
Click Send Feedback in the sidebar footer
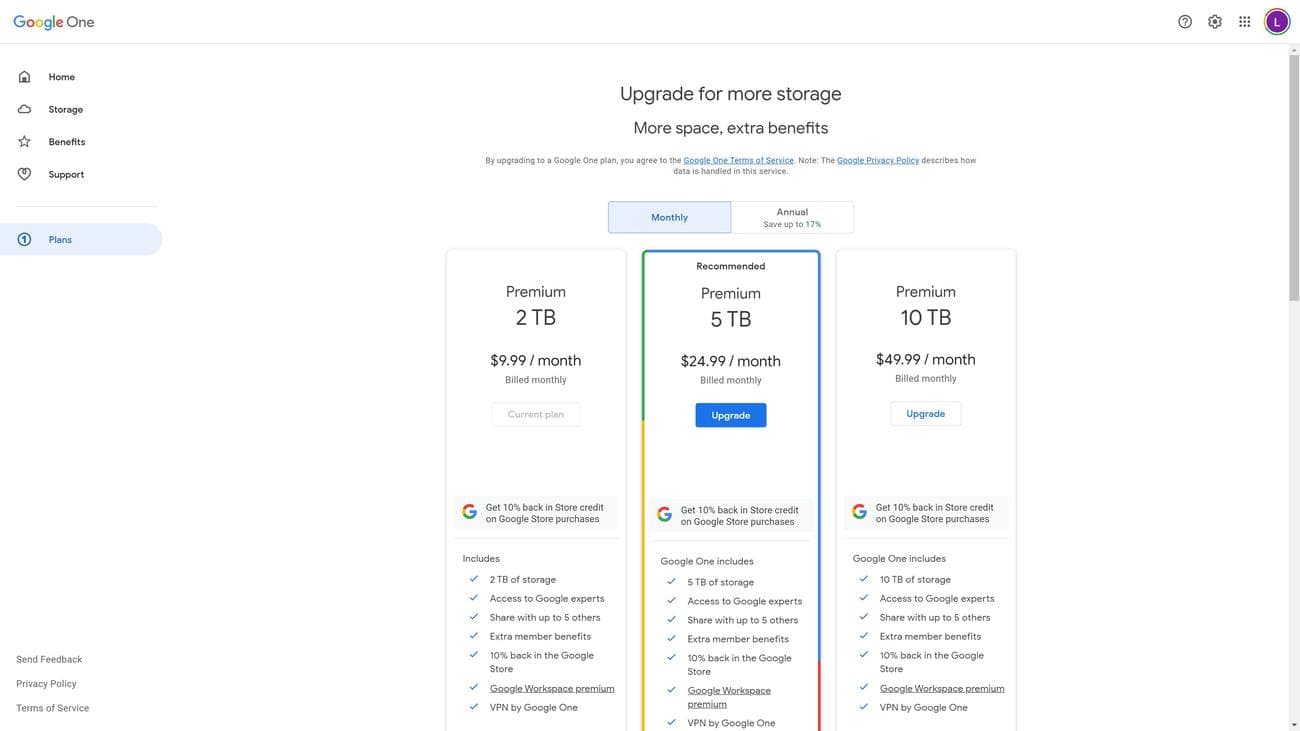(49, 660)
